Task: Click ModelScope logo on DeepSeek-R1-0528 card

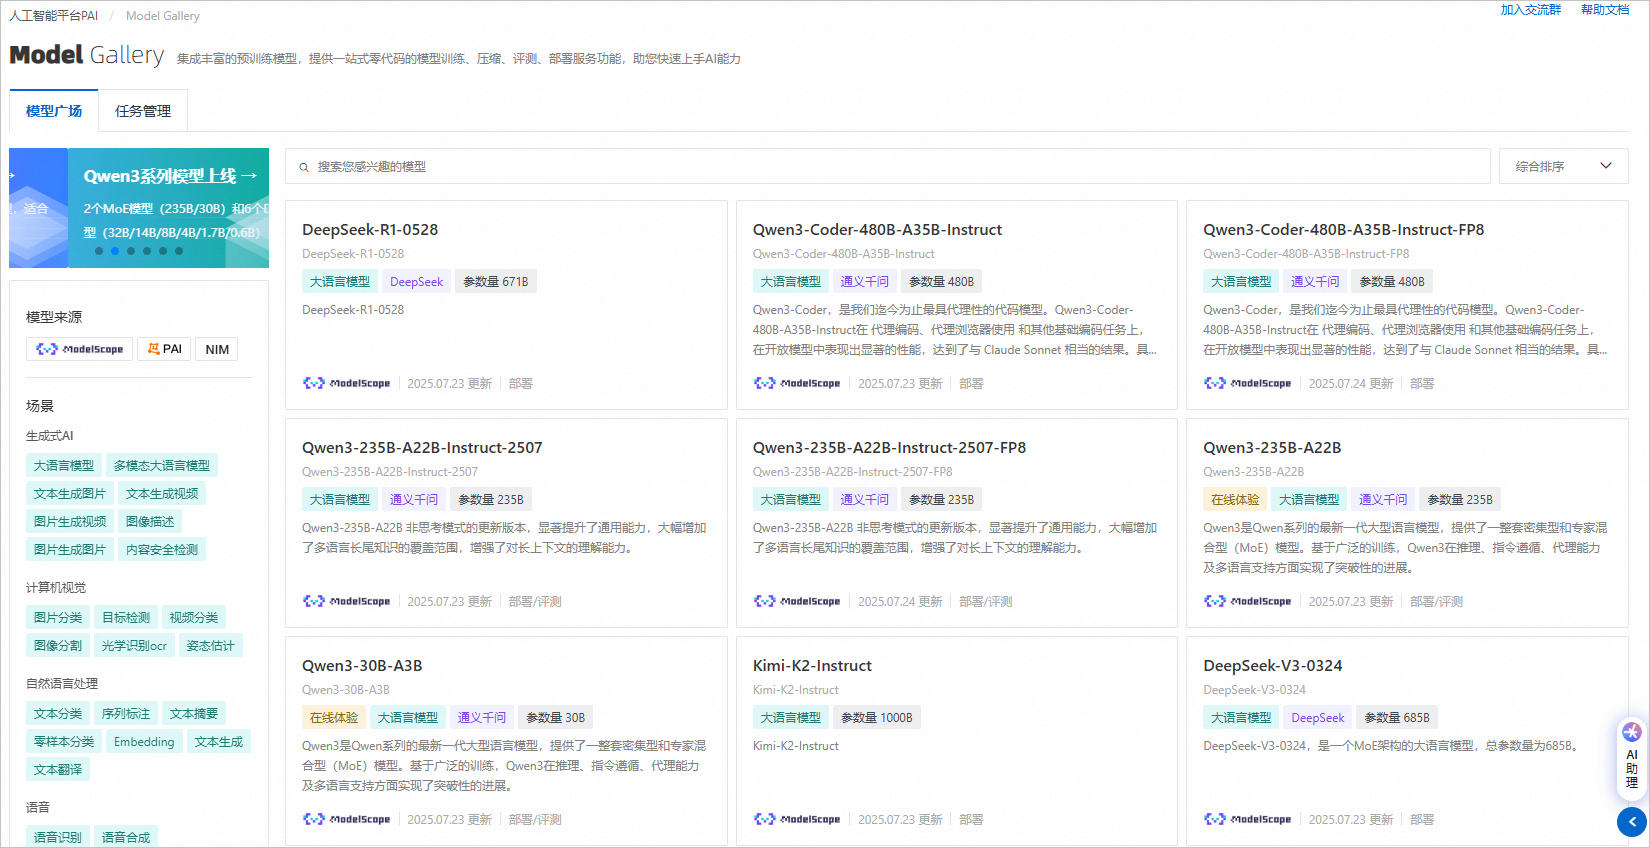Action: [x=346, y=383]
